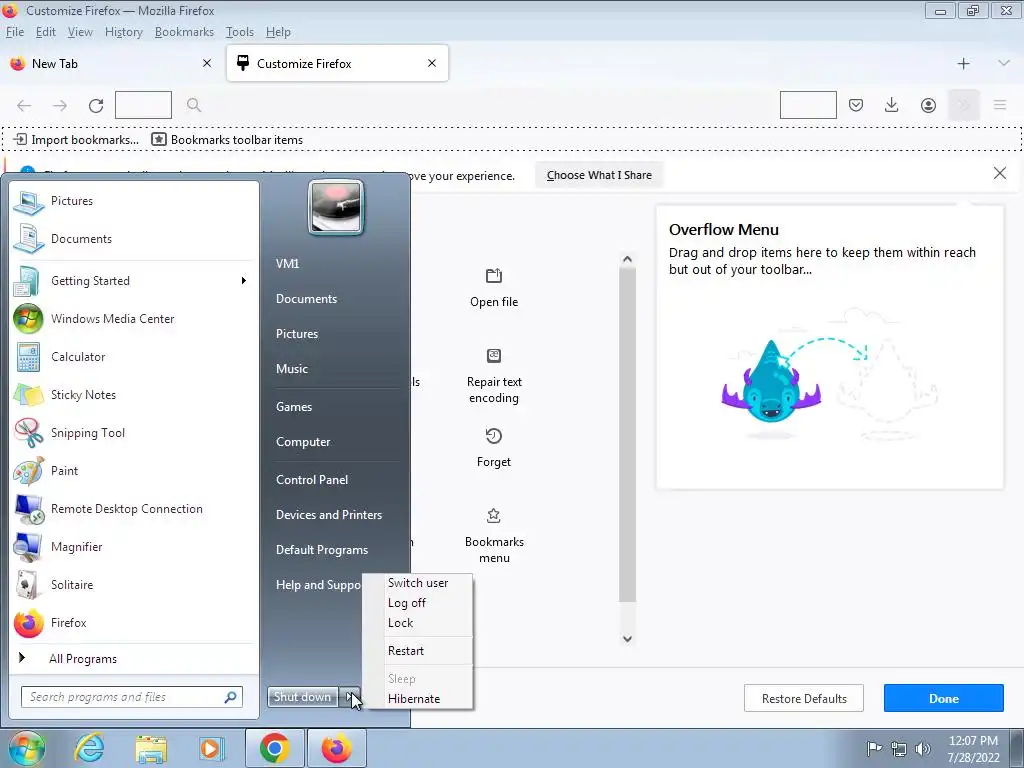The image size is (1024, 768).
Task: Click the Downloads arrow icon
Action: click(x=891, y=105)
